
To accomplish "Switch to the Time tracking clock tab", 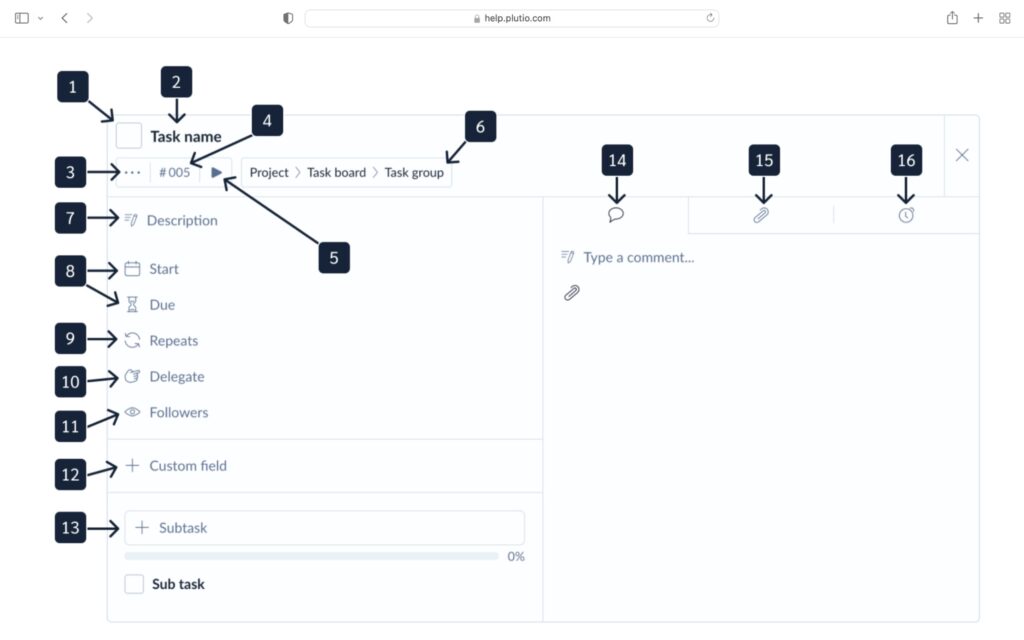I will click(905, 213).
